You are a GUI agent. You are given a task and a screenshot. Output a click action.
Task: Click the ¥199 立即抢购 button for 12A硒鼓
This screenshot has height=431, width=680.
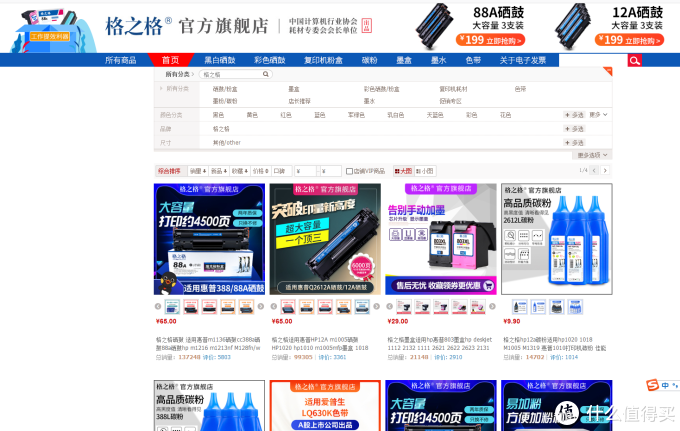(x=629, y=40)
